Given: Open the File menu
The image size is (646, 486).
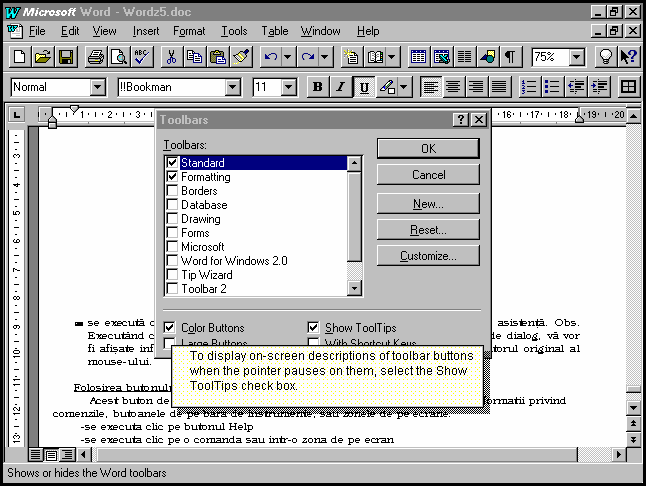Looking at the screenshot, I should click(x=37, y=31).
